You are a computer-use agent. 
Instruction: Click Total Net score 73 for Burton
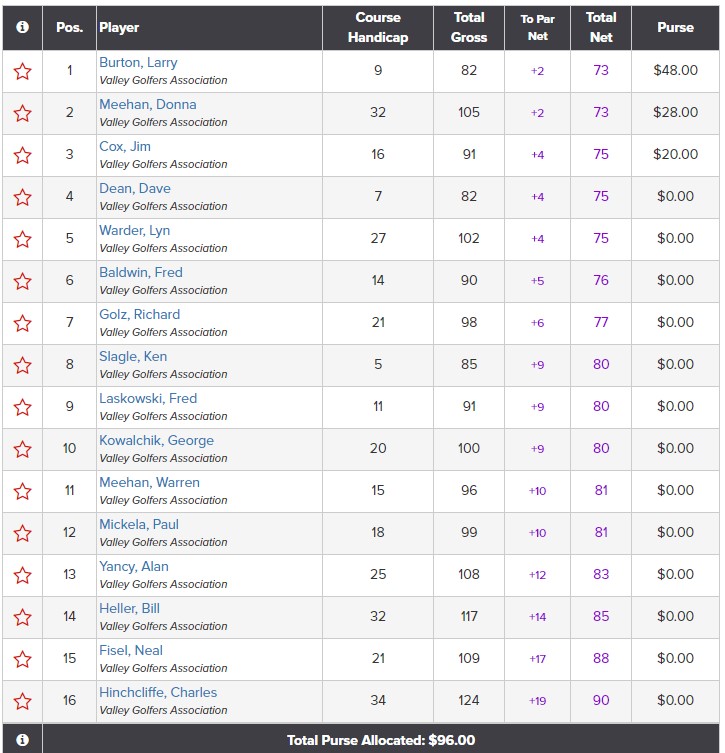601,71
